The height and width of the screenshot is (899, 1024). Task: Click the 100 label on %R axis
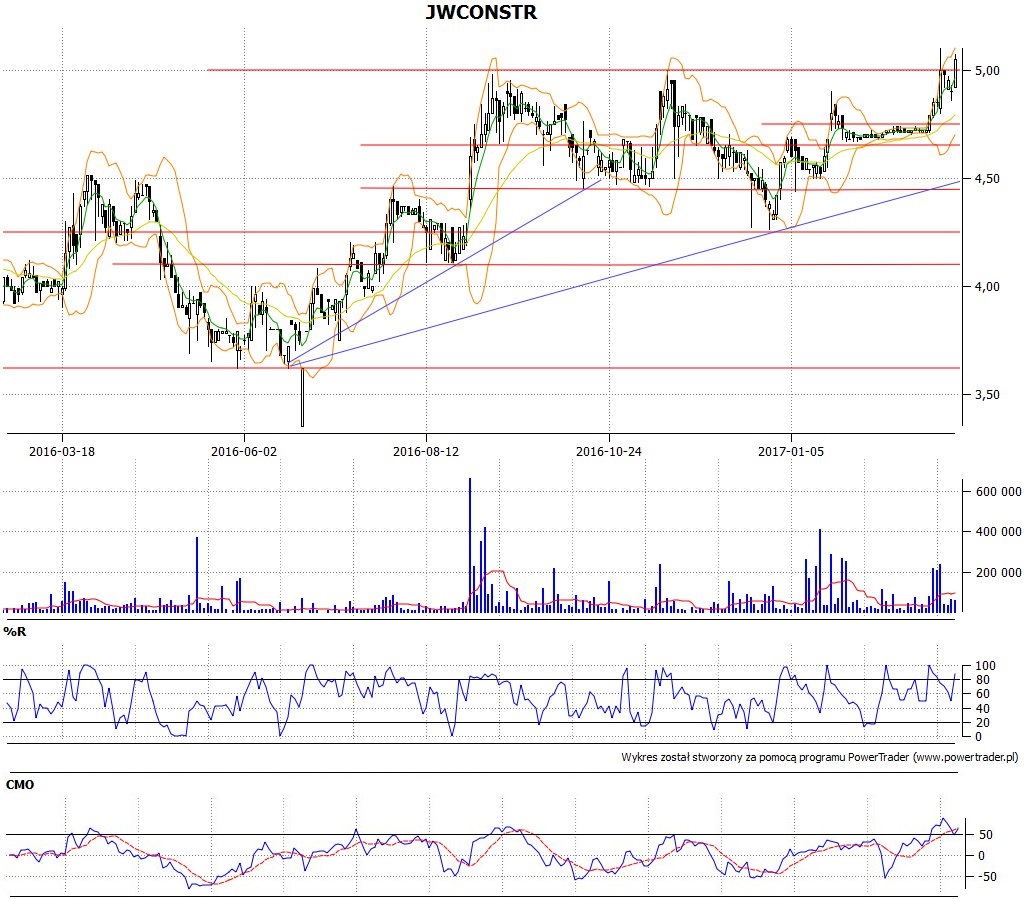click(x=985, y=666)
